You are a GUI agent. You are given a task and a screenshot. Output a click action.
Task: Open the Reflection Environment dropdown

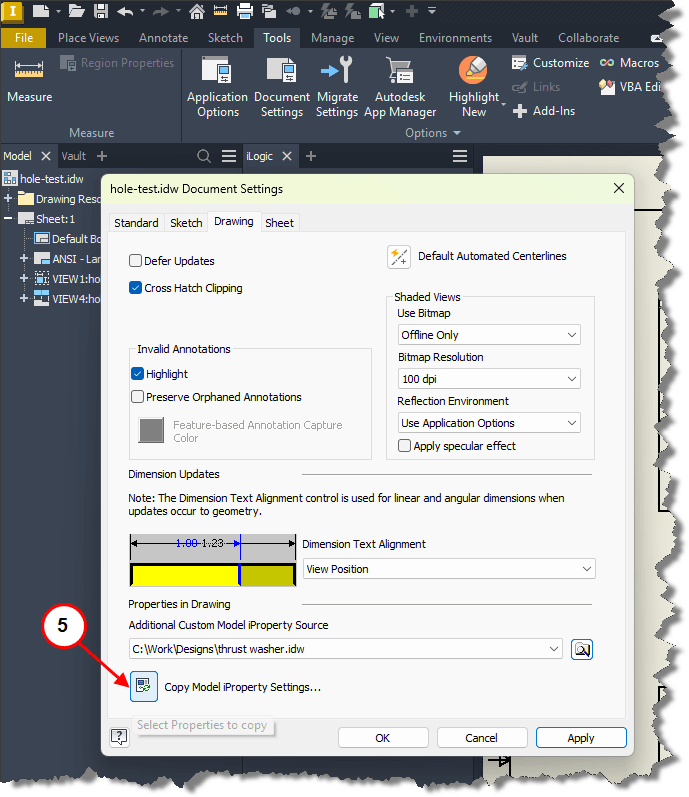coord(489,423)
